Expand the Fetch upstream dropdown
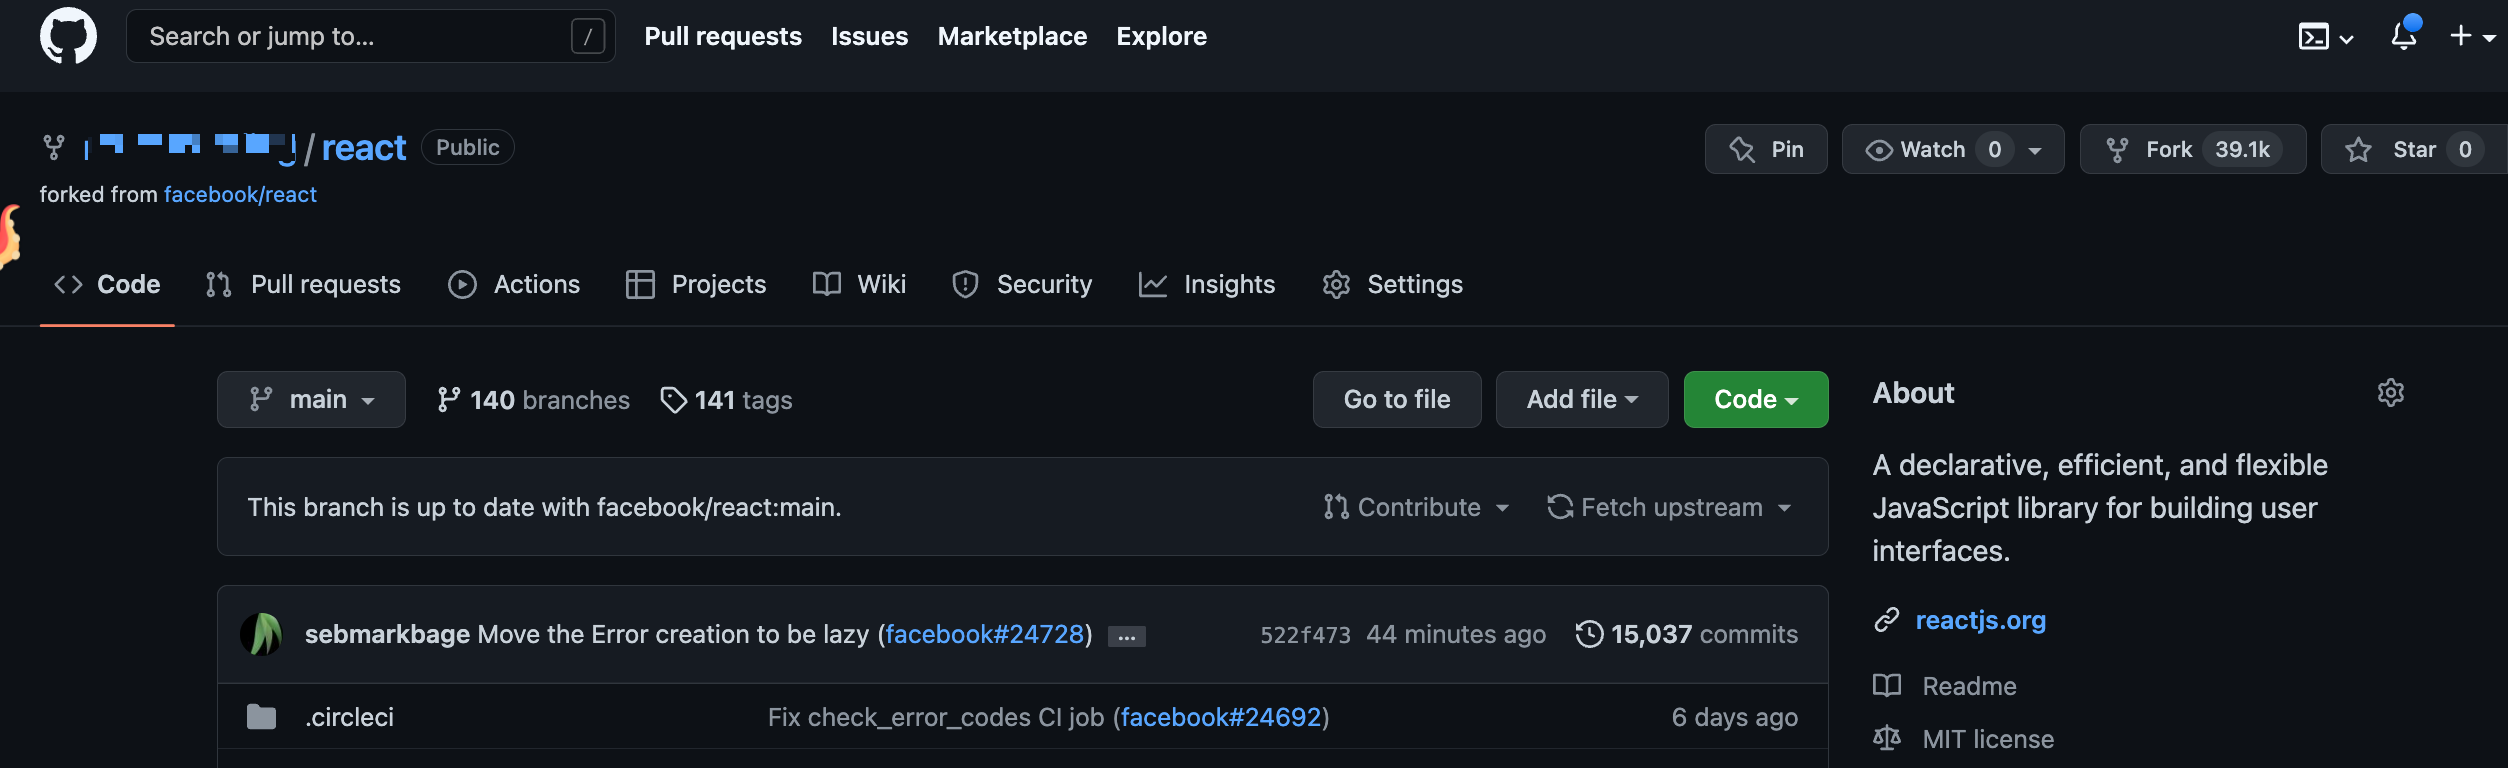 point(1669,507)
